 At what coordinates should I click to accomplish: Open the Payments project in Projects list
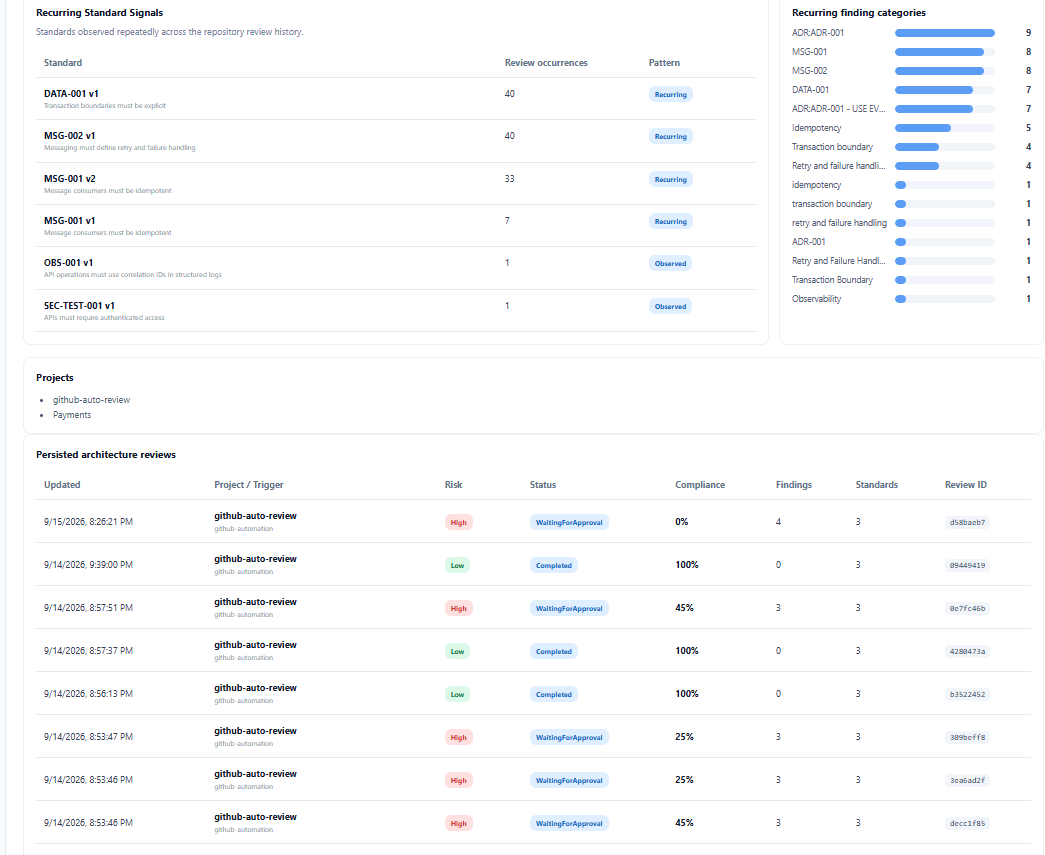coord(72,415)
